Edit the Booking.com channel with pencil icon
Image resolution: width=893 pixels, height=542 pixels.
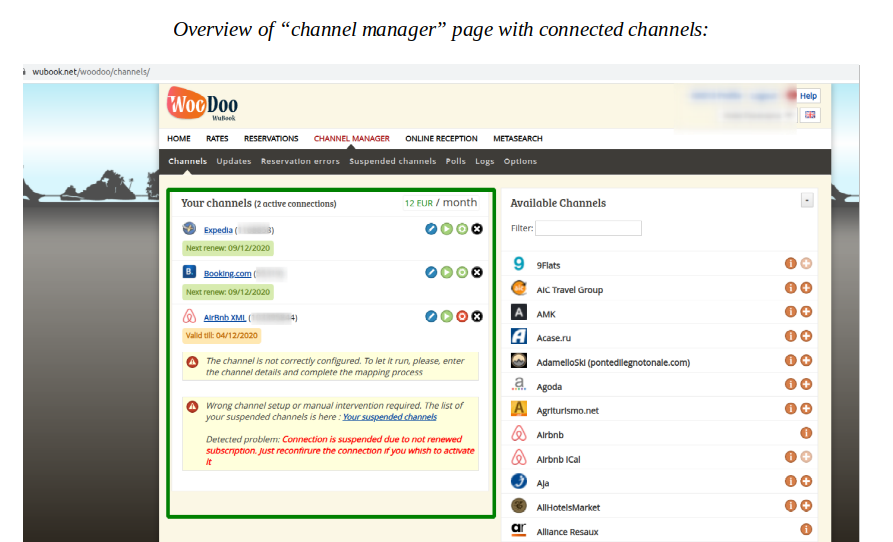431,273
